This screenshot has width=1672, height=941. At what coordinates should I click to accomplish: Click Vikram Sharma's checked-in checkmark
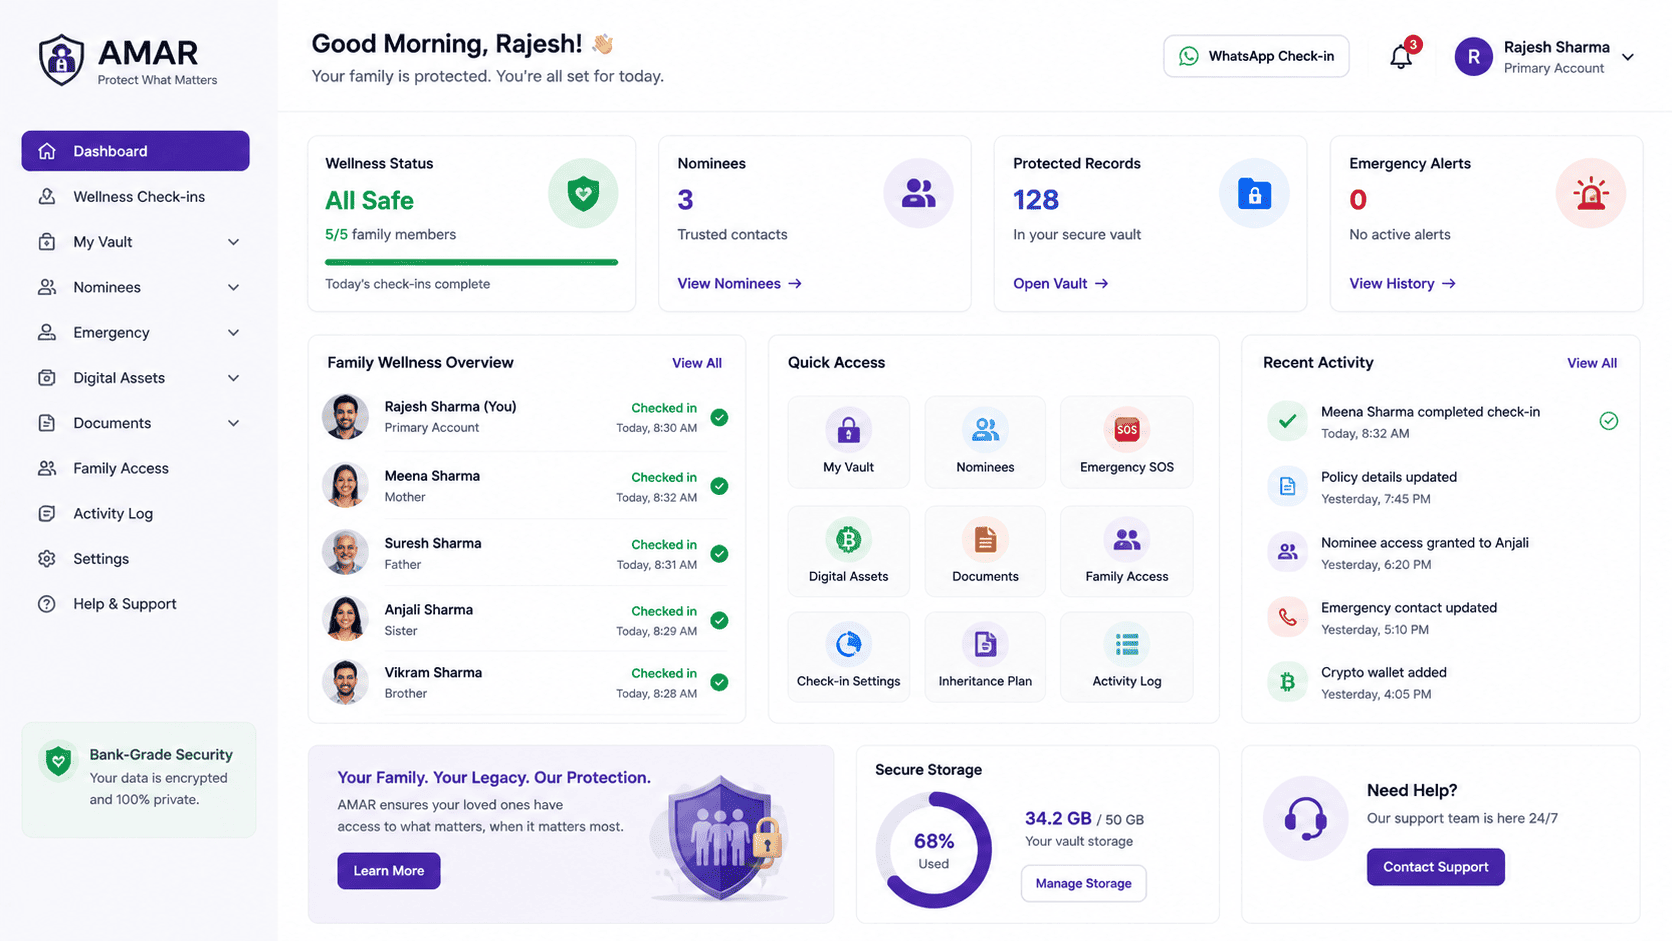point(719,682)
